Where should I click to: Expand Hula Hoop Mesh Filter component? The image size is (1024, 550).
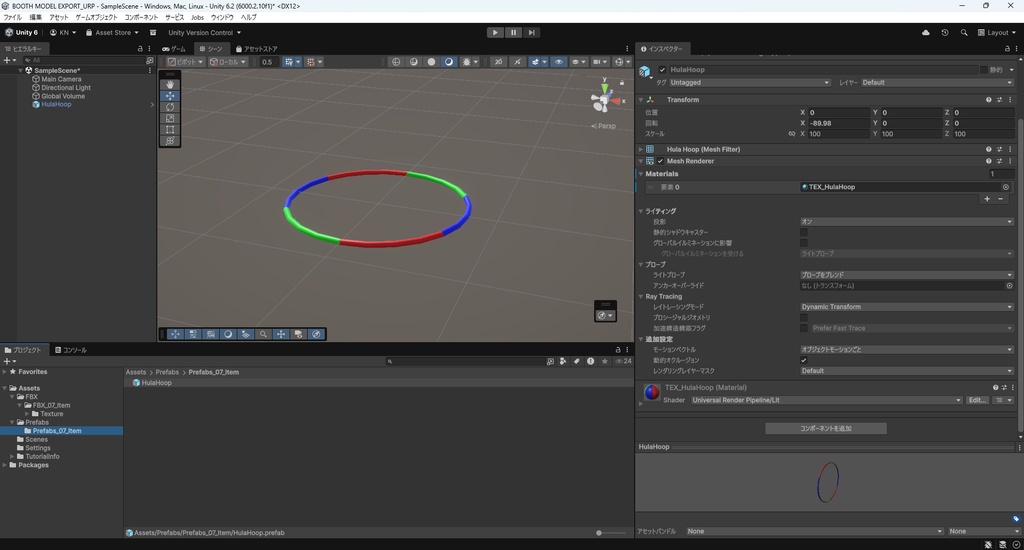point(641,149)
